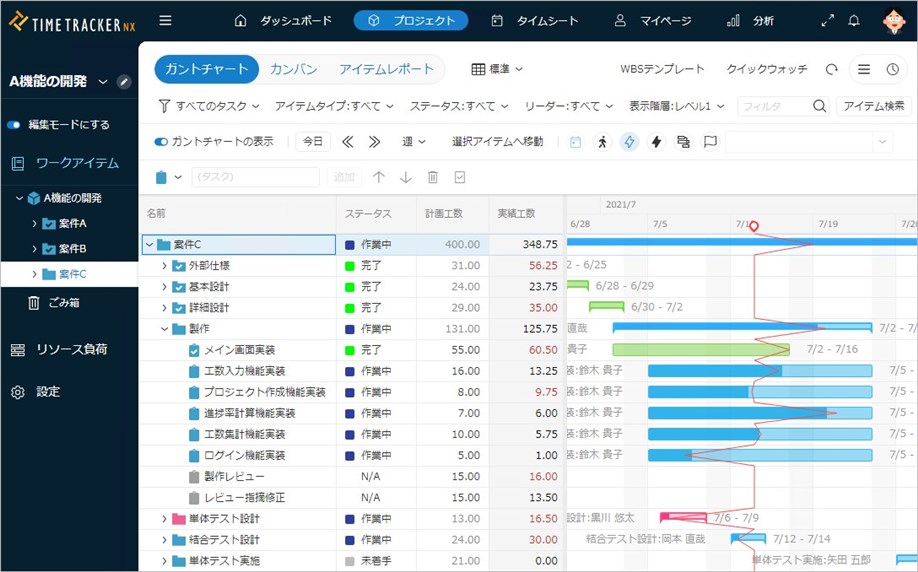Click the アイテム検索 button
The height and width of the screenshot is (572, 918).
click(x=874, y=106)
